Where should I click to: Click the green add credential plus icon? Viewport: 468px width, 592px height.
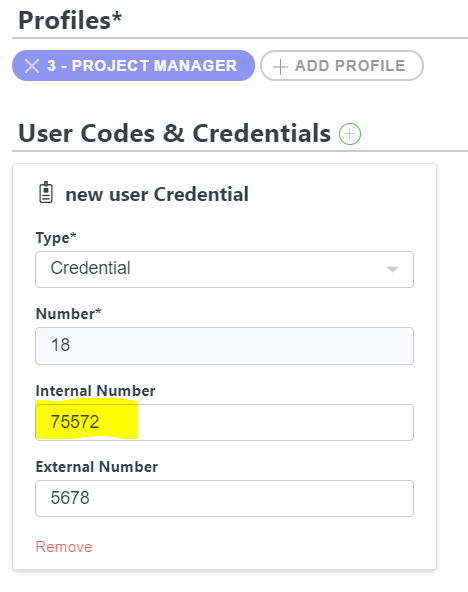350,134
